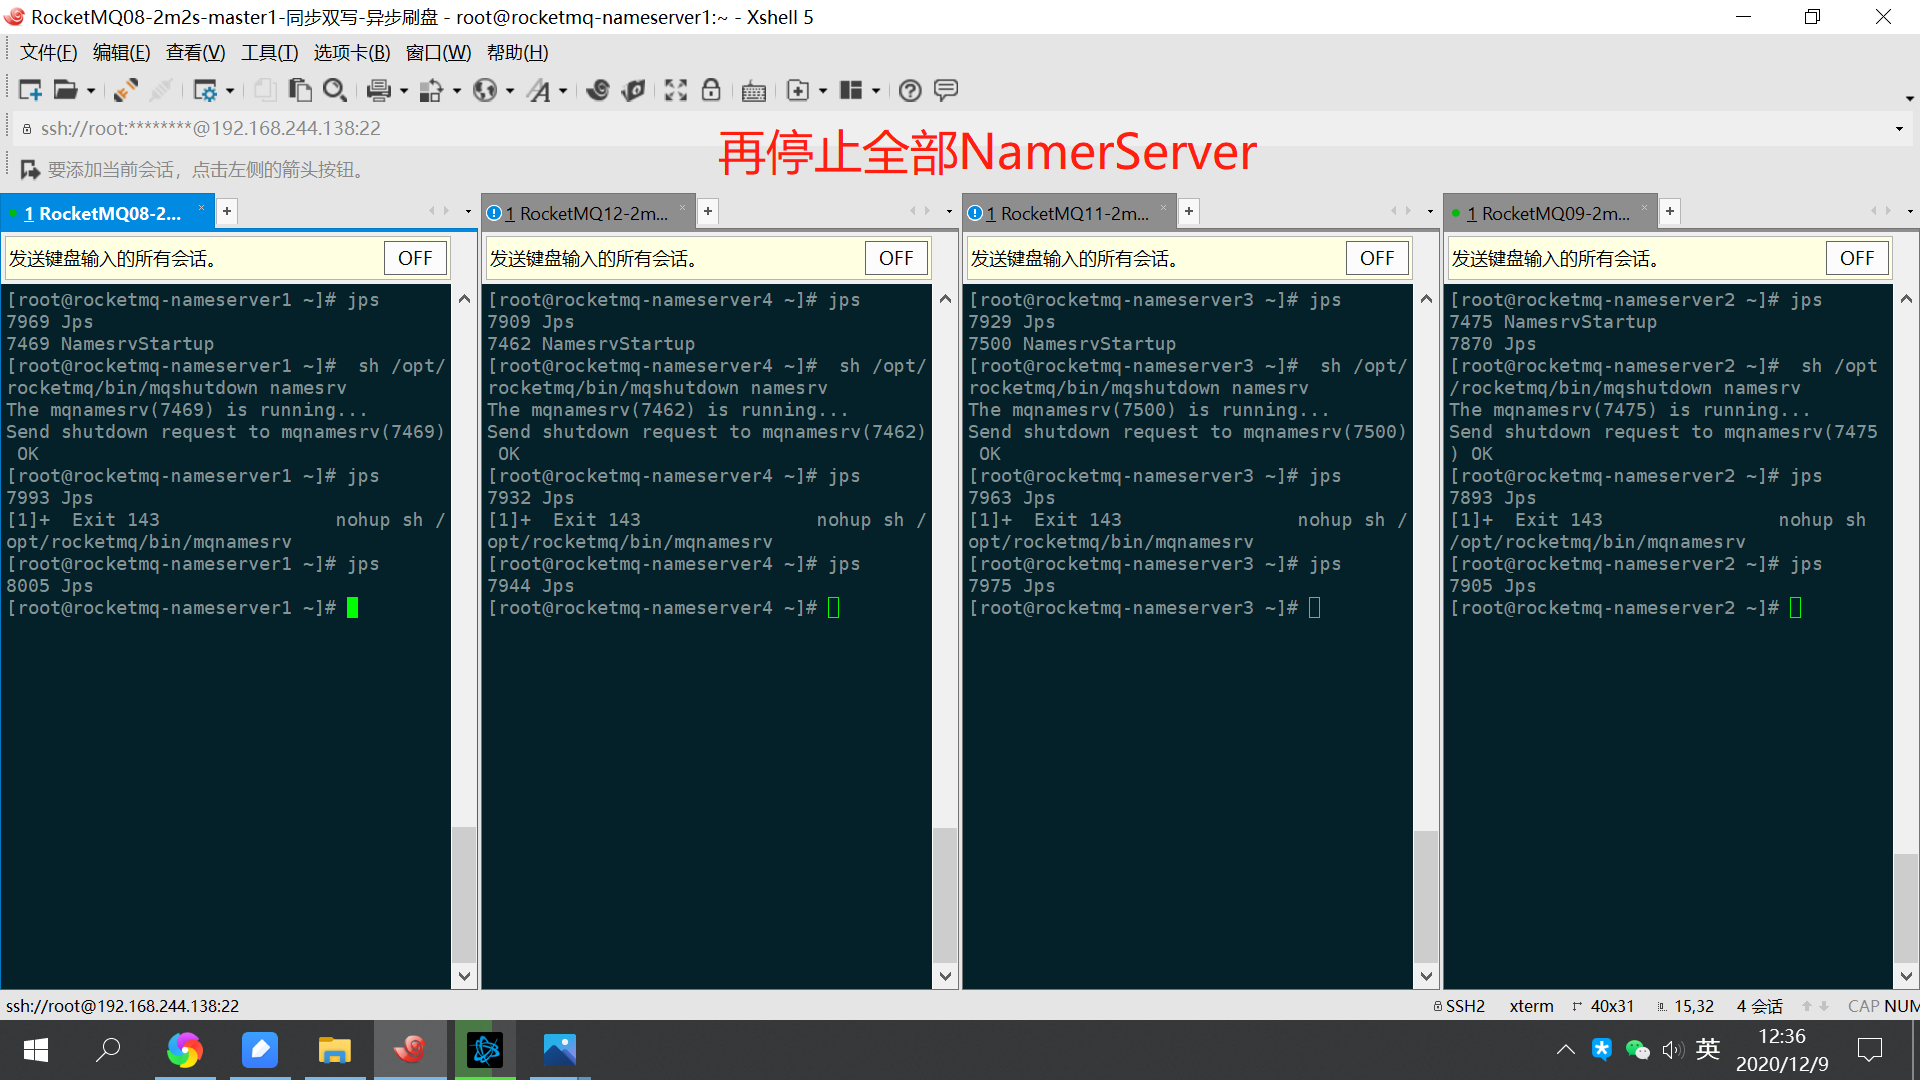Click the Disconnect plug icon
1920x1080 pixels.
(x=160, y=90)
